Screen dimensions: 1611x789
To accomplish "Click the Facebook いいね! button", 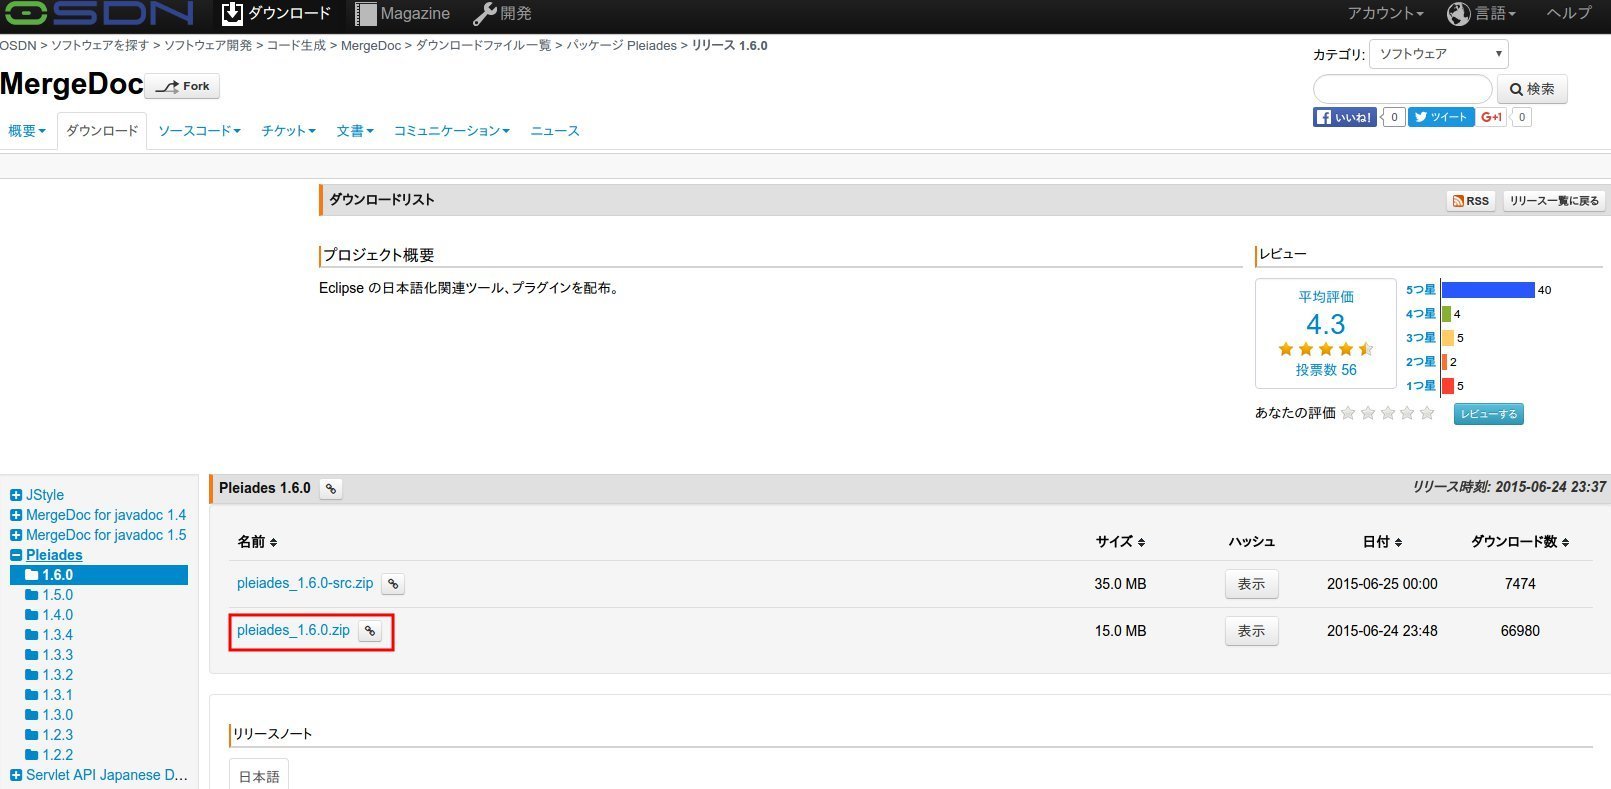I will [1344, 117].
